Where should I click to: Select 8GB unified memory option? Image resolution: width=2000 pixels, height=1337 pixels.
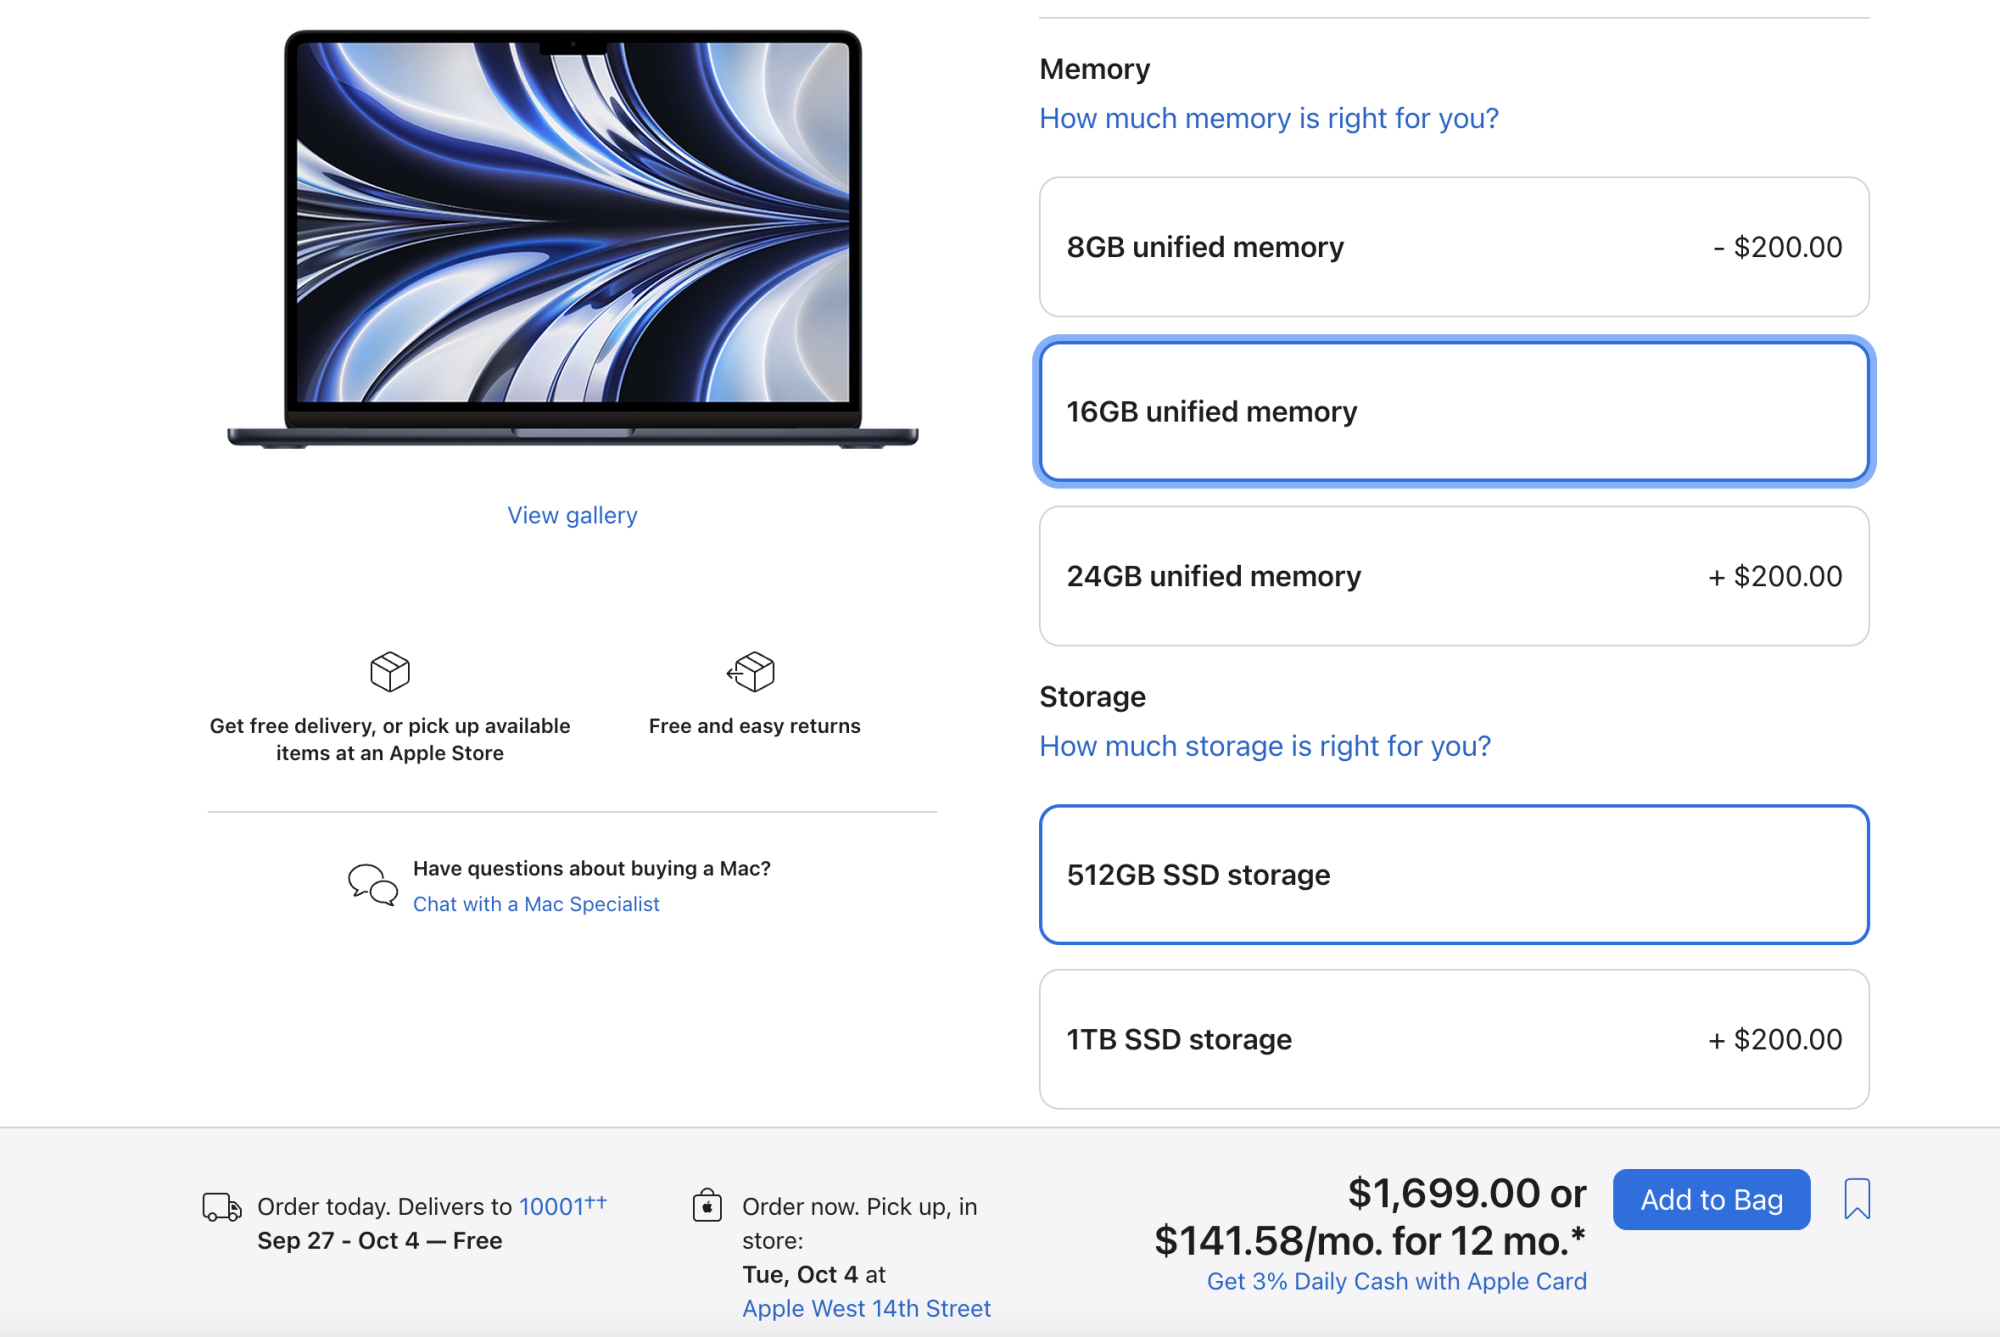(x=1456, y=246)
